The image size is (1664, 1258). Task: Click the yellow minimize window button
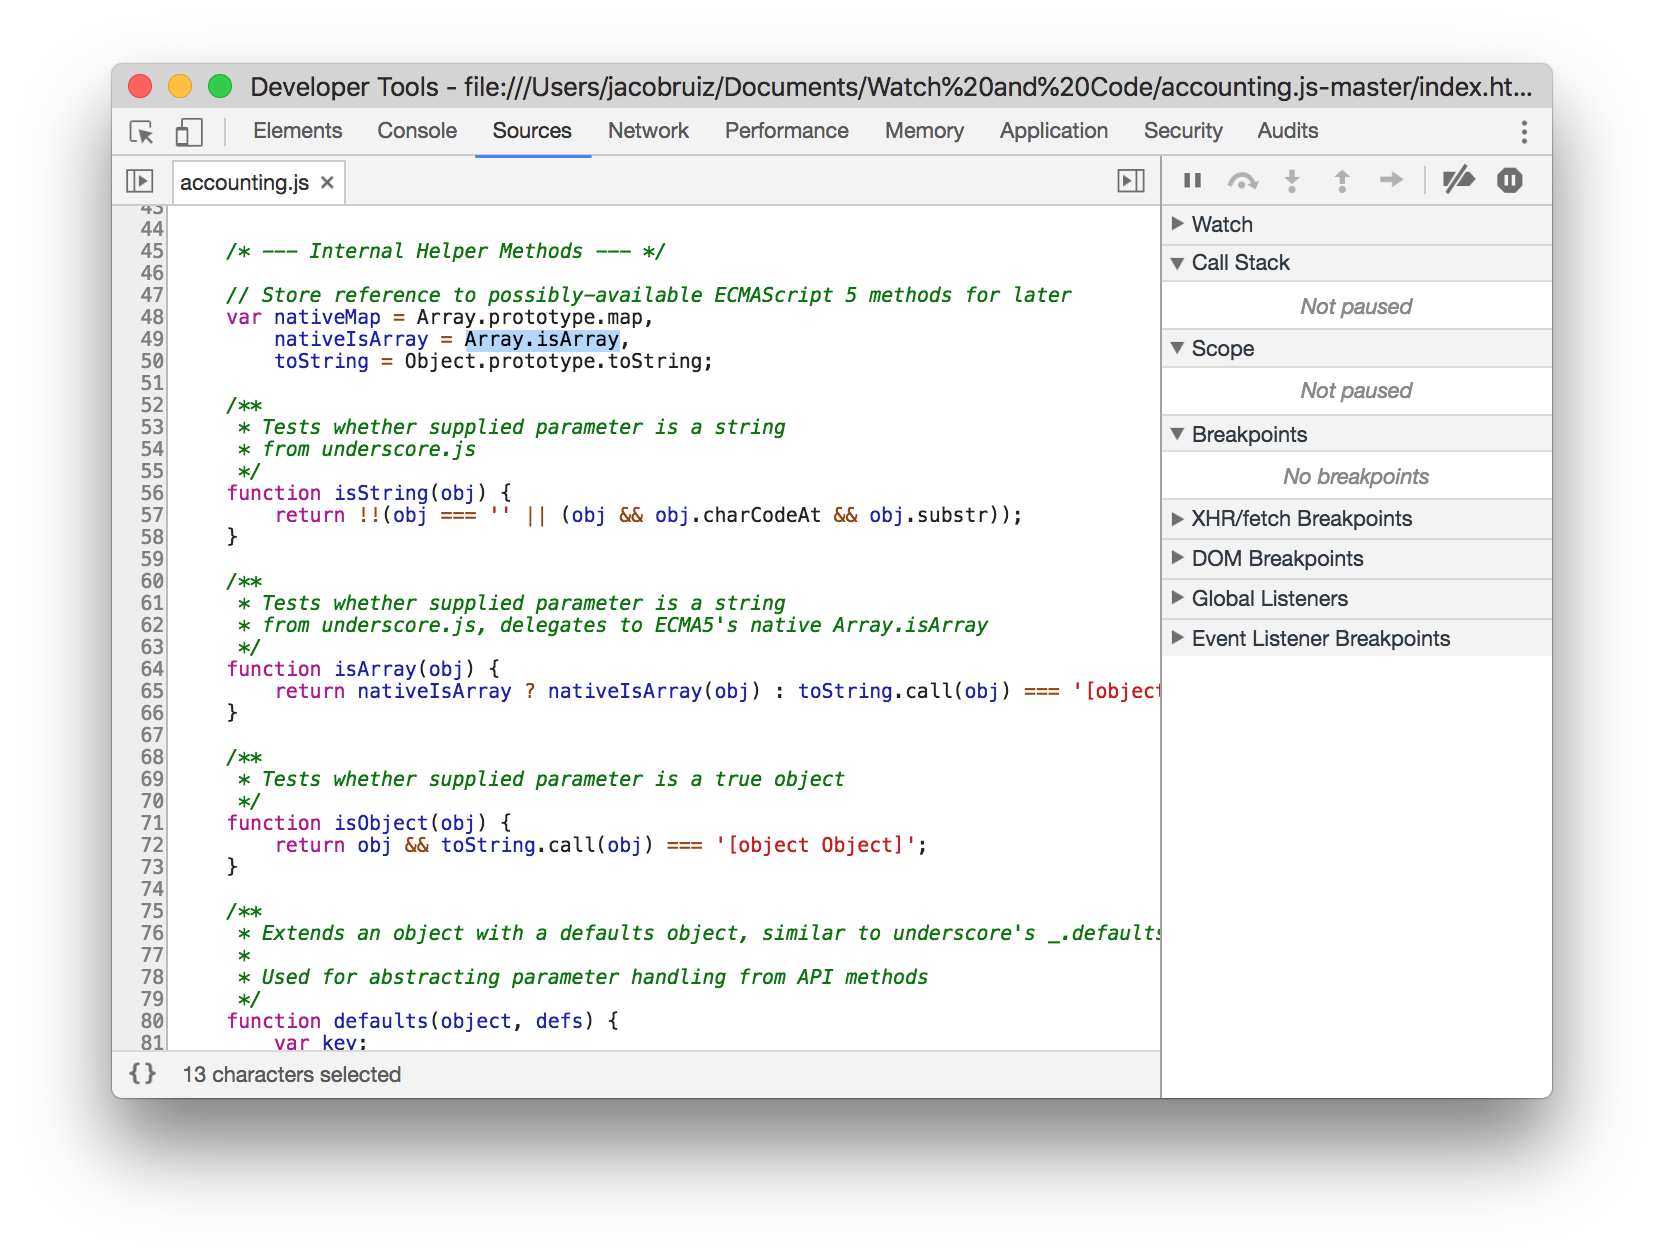(x=180, y=86)
